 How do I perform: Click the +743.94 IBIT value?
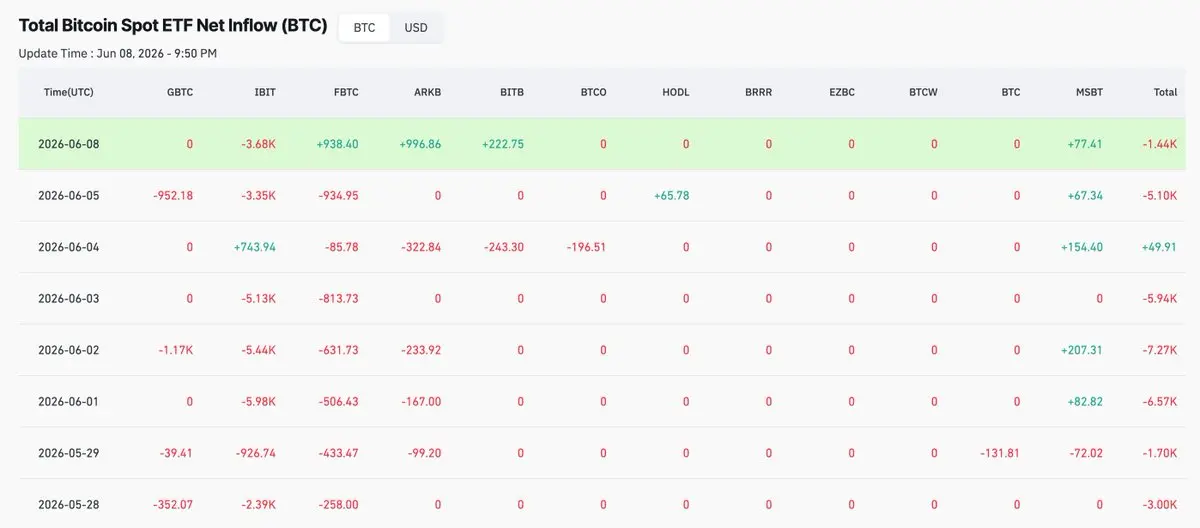tap(254, 247)
